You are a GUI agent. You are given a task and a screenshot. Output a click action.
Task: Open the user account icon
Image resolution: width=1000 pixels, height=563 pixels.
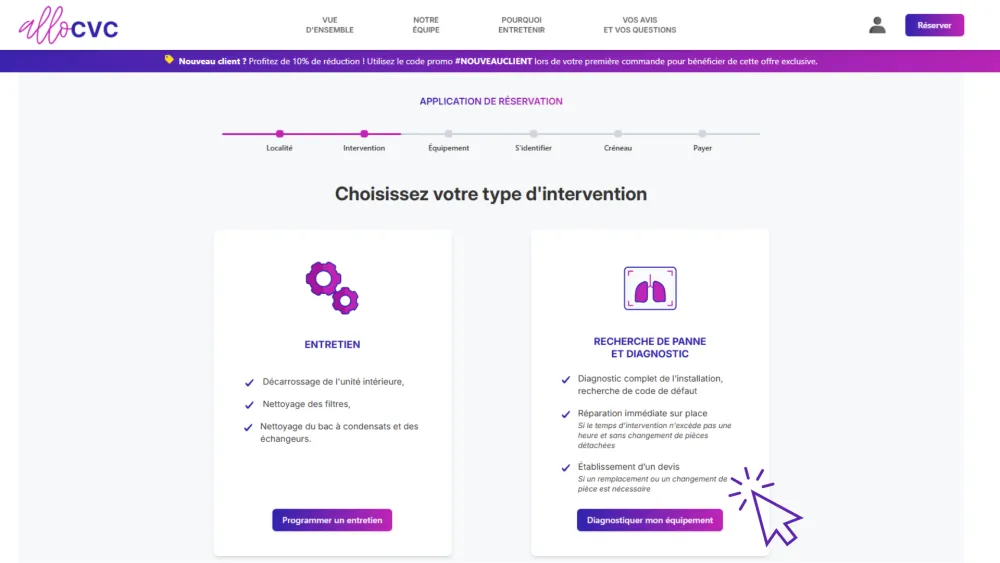point(877,25)
